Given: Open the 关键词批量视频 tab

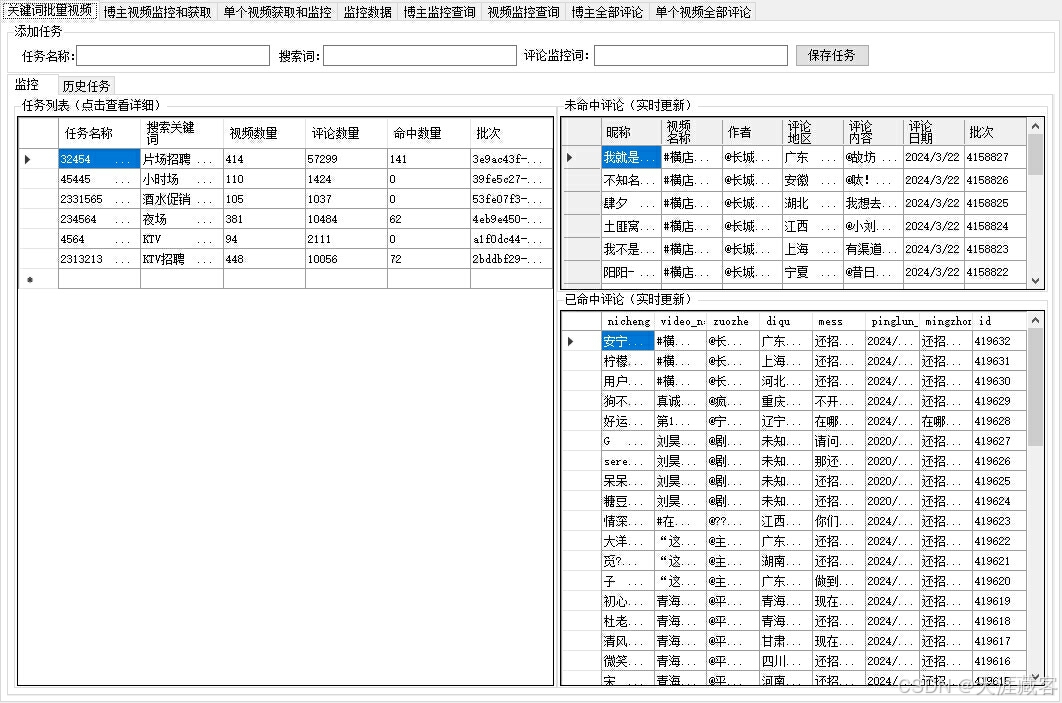Looking at the screenshot, I should pos(49,11).
